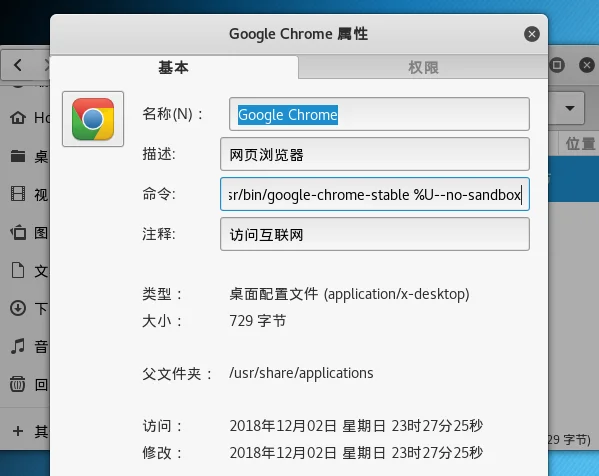The image size is (599, 476).
Task: Switch to the 权限 tab
Action: click(423, 68)
